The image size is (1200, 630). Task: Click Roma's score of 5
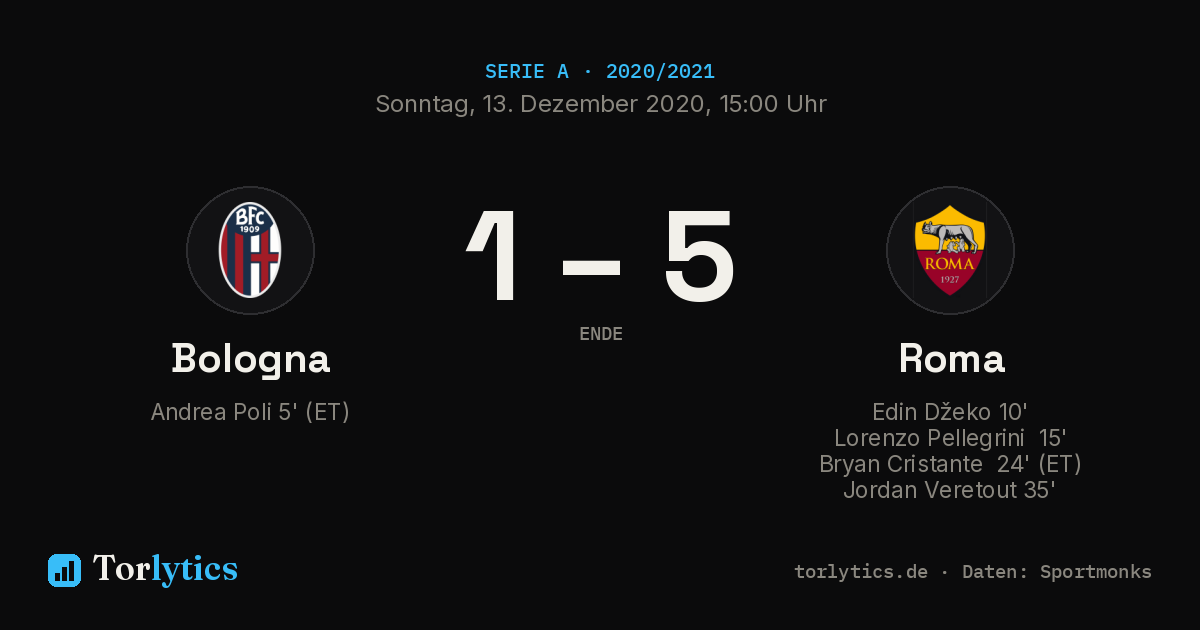coord(699,256)
